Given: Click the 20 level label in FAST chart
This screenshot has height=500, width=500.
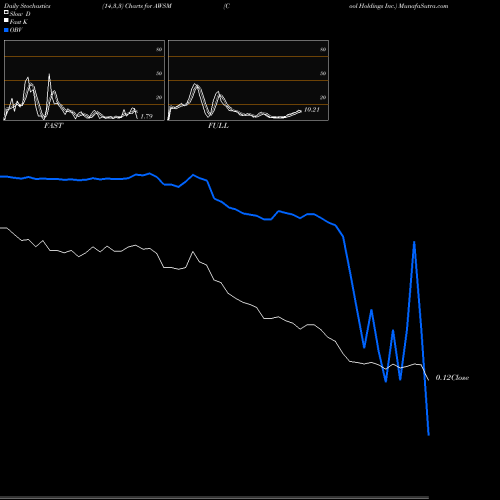Looking at the screenshot, I should tap(159, 97).
